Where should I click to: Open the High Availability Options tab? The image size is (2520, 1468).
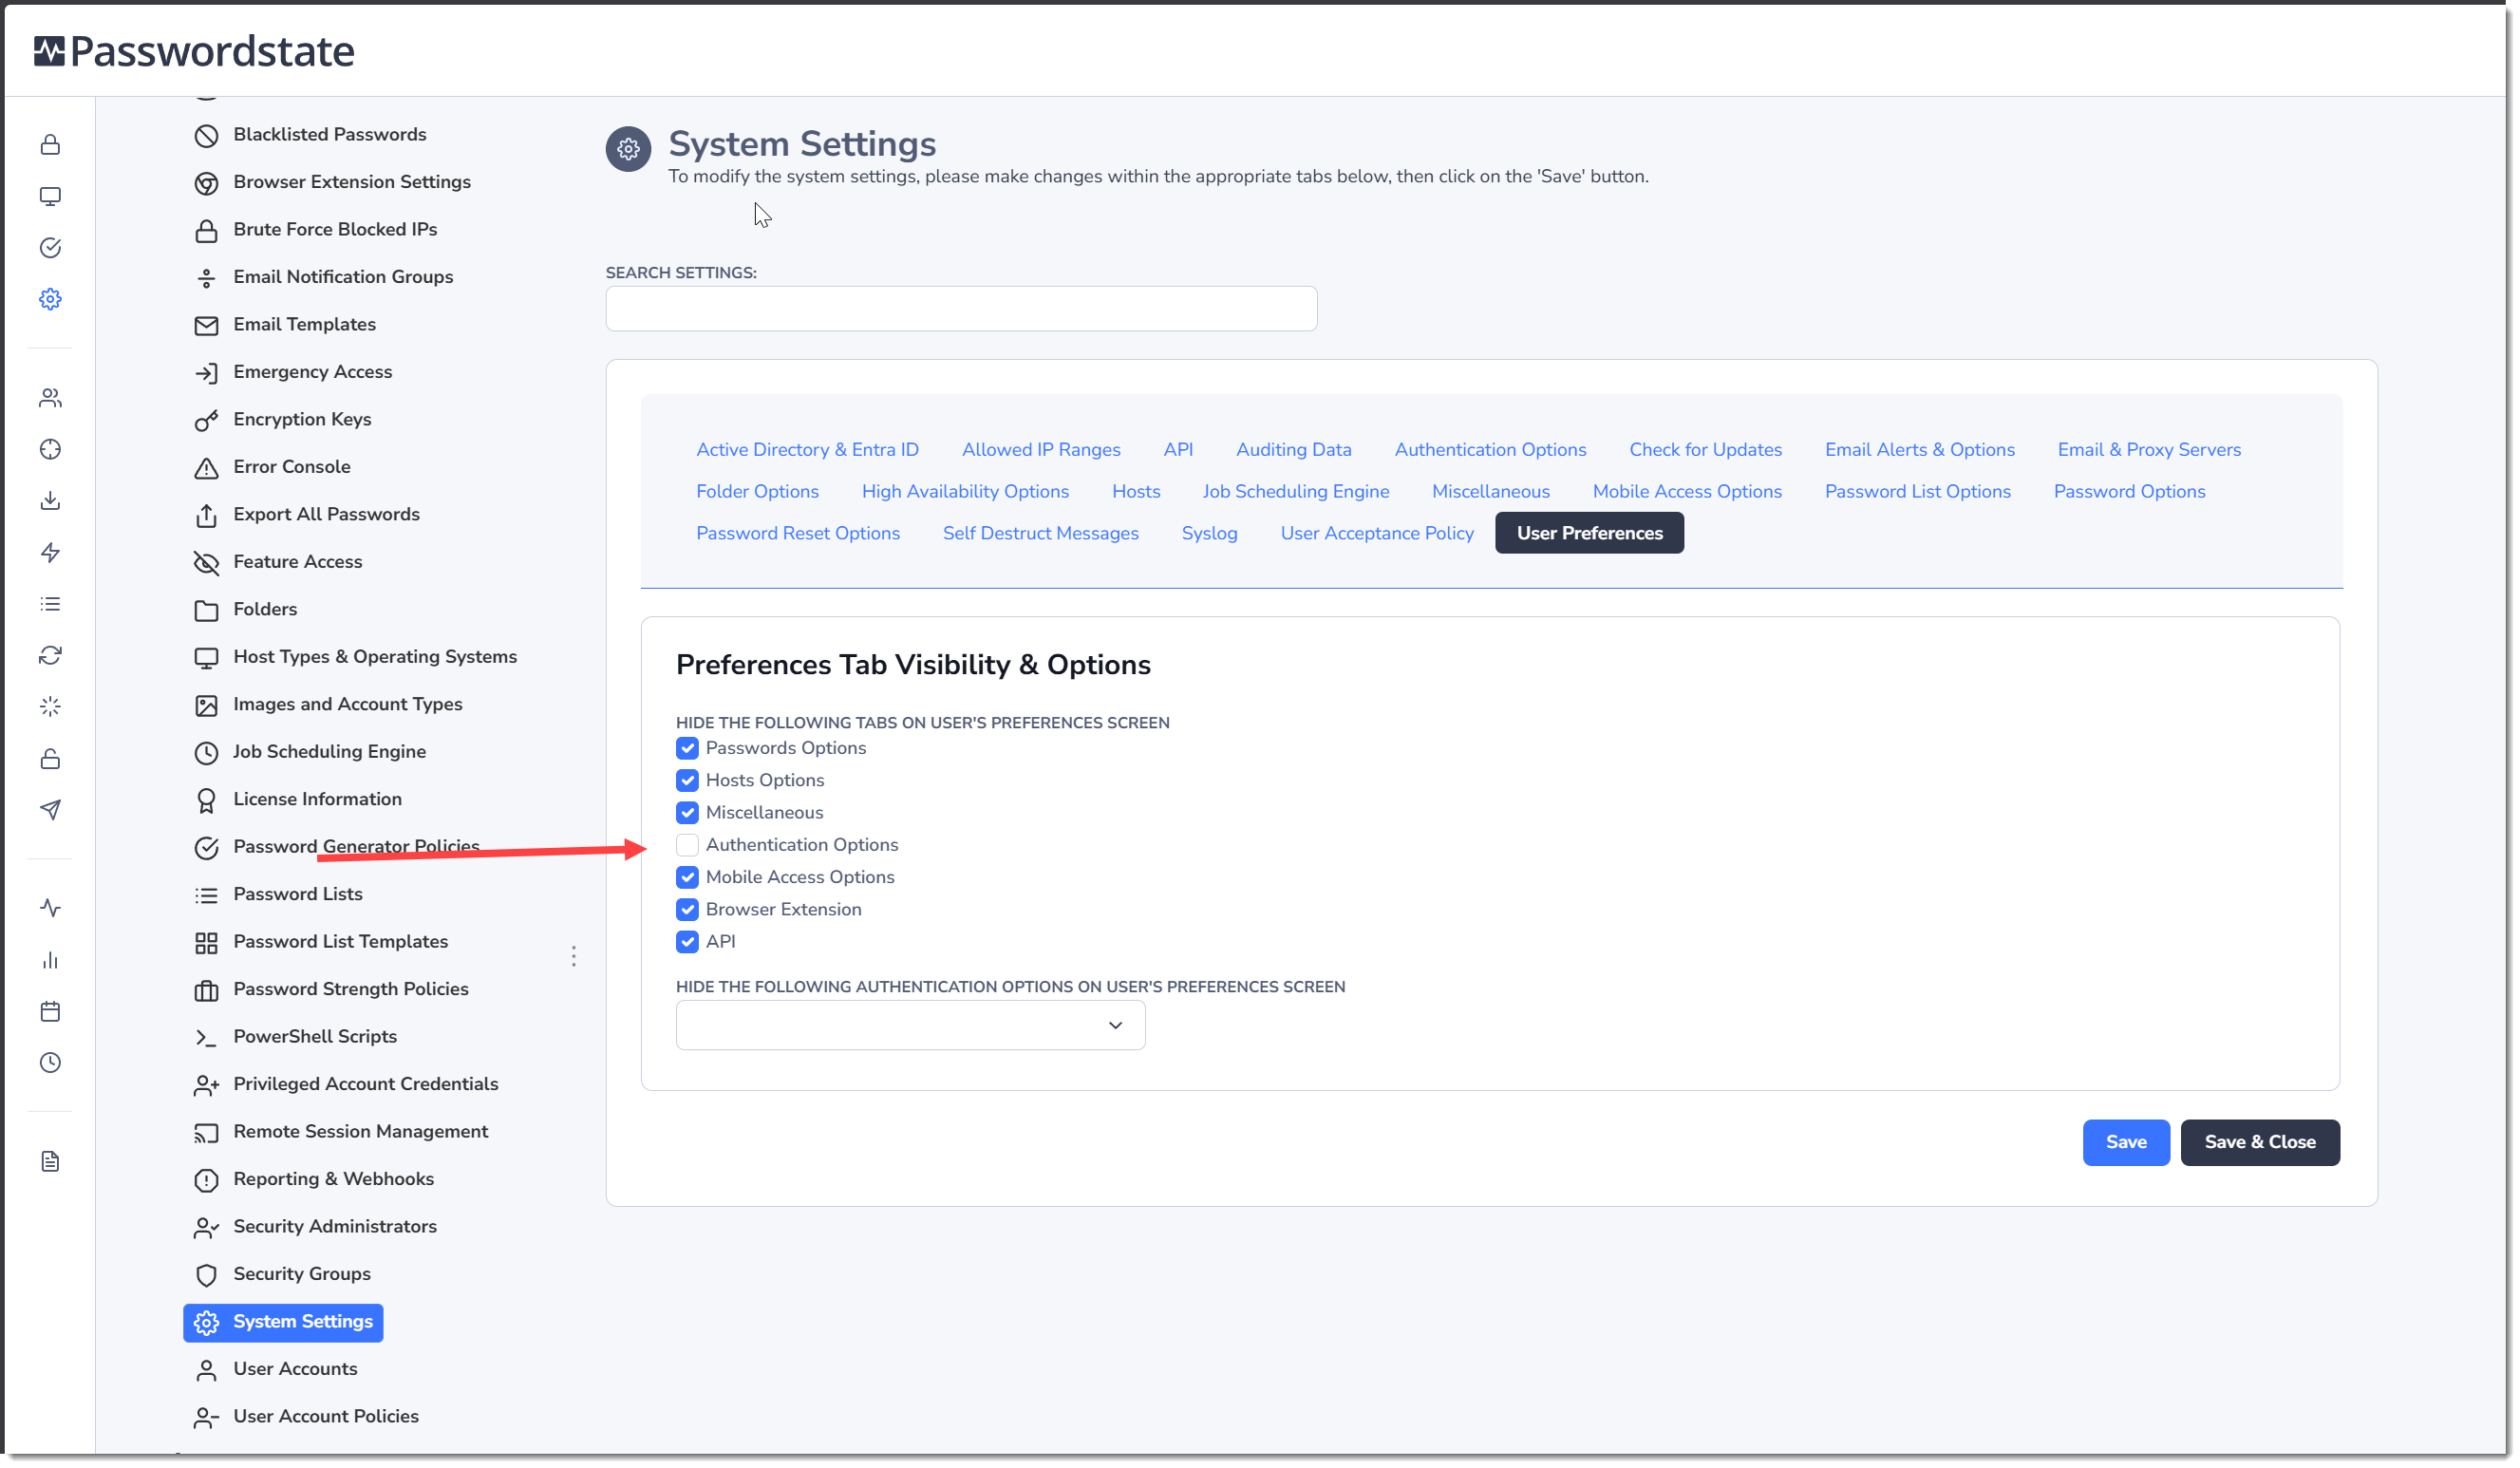(x=965, y=492)
